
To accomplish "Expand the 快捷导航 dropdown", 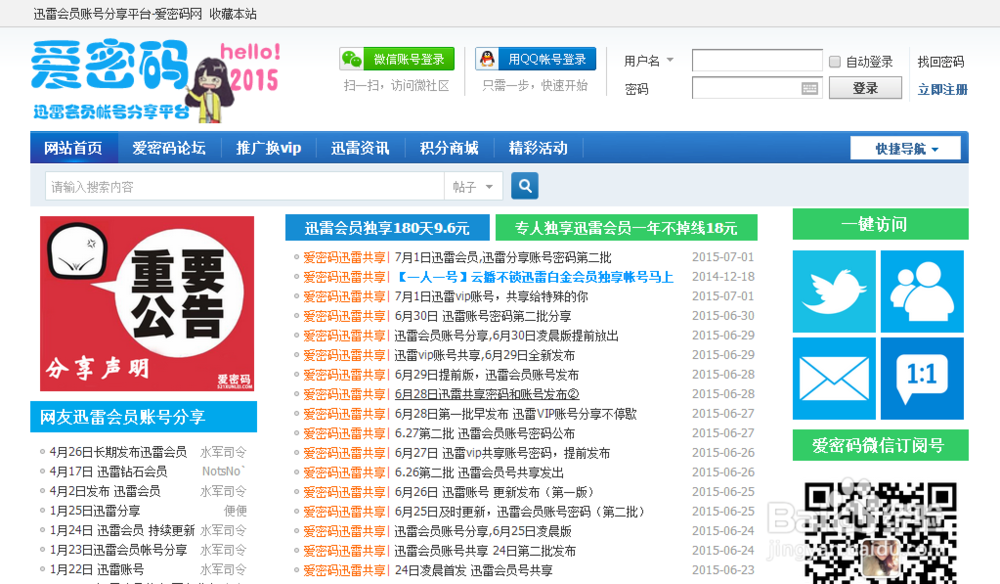I will [x=905, y=147].
